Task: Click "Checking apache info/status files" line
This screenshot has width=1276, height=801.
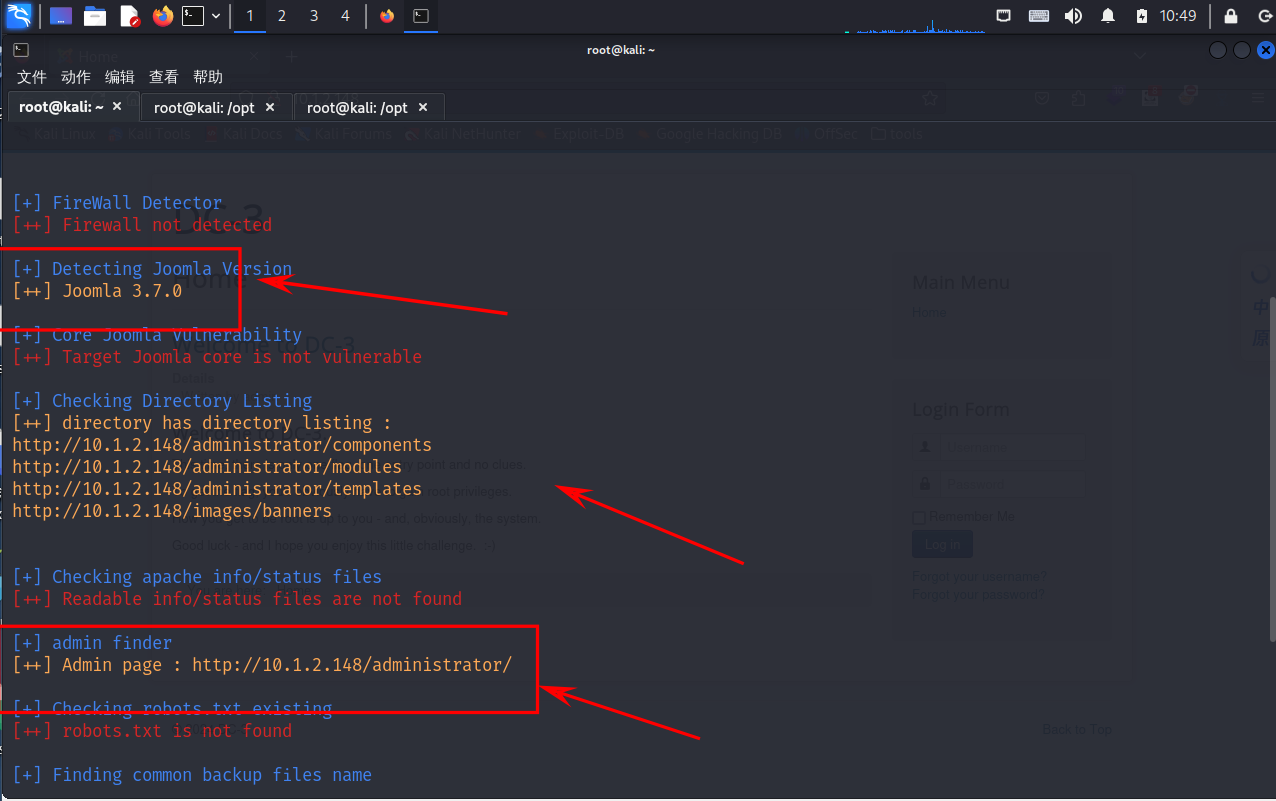Action: tap(197, 577)
